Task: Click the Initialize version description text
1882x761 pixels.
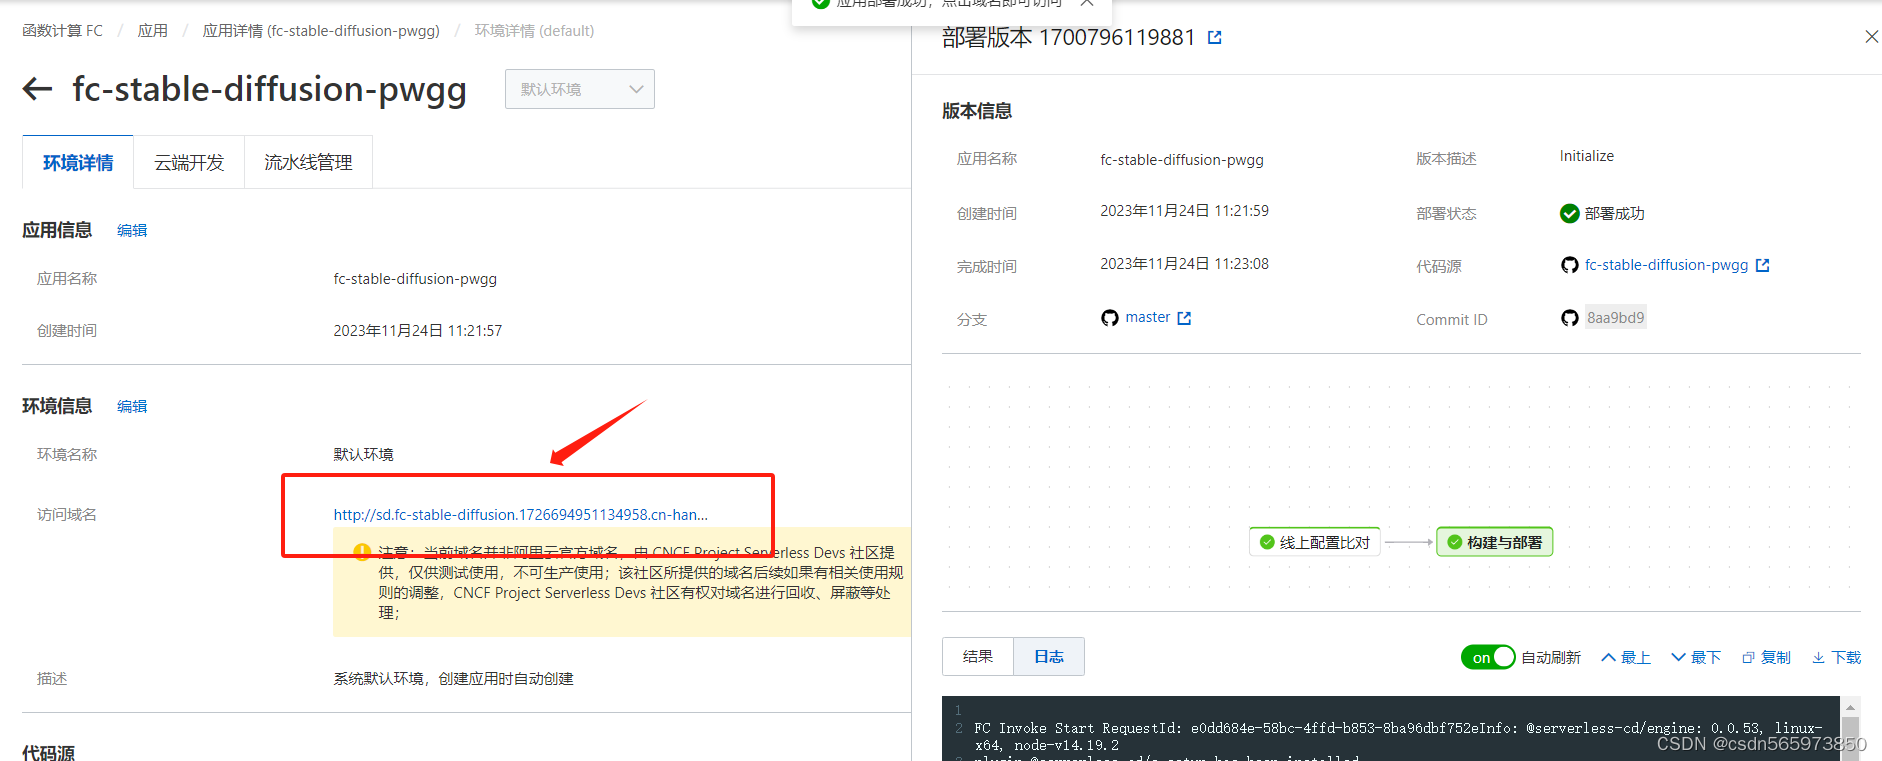Action: 1587,156
